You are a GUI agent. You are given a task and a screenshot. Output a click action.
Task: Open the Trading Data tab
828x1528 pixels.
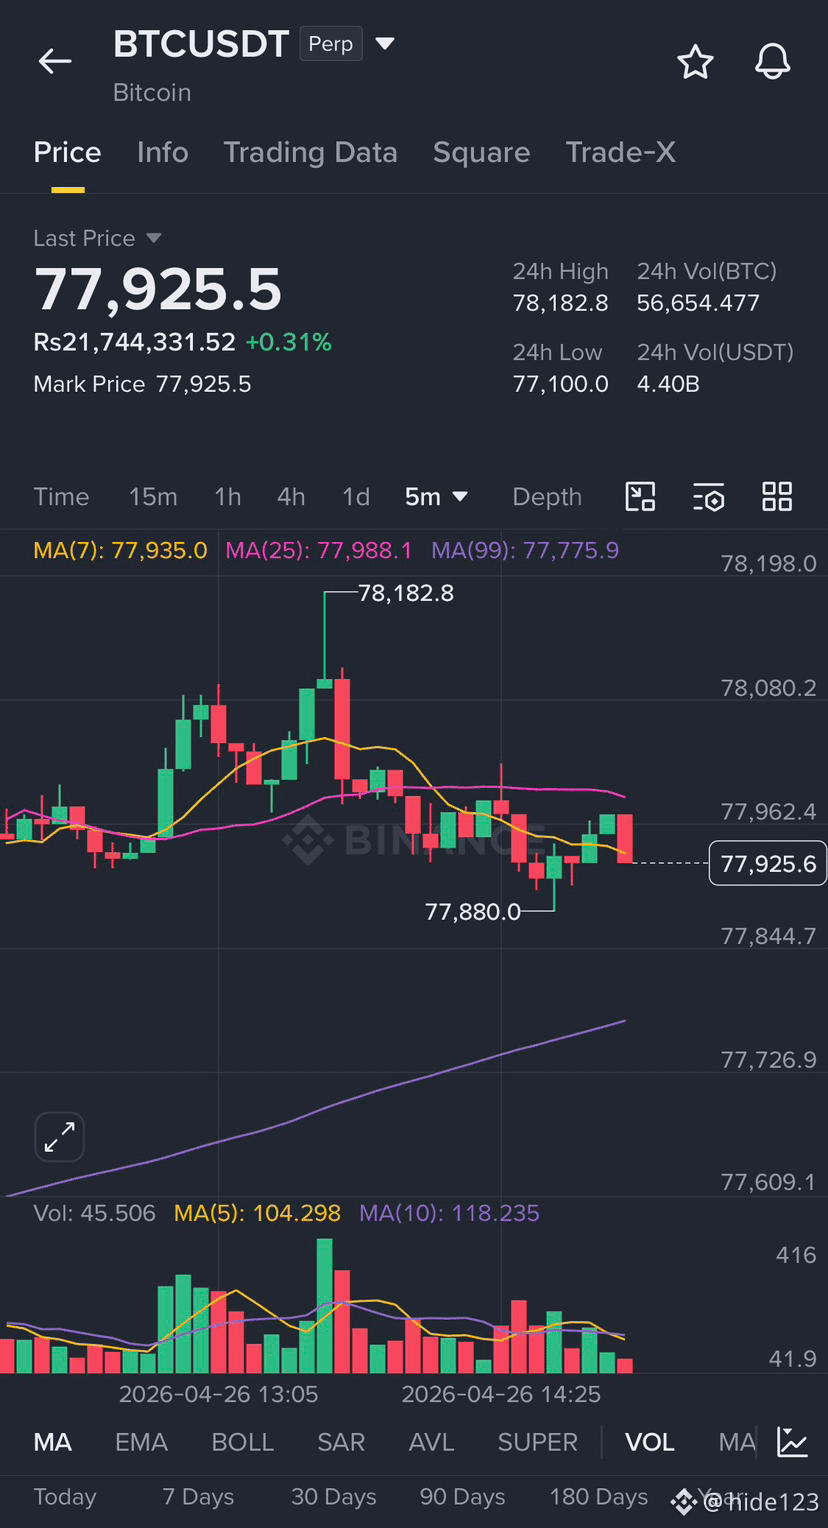[310, 152]
